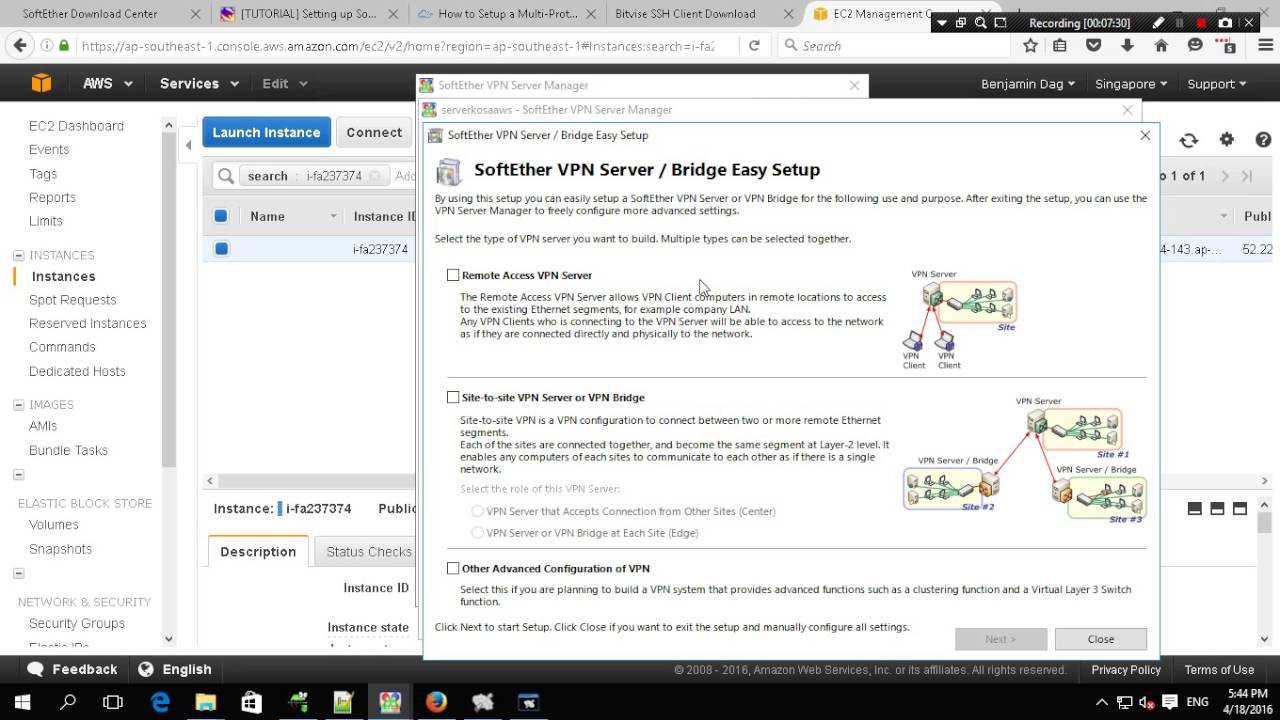Open Terms of Use link in footer
Screen dimensions: 1280x720
(x=1219, y=670)
